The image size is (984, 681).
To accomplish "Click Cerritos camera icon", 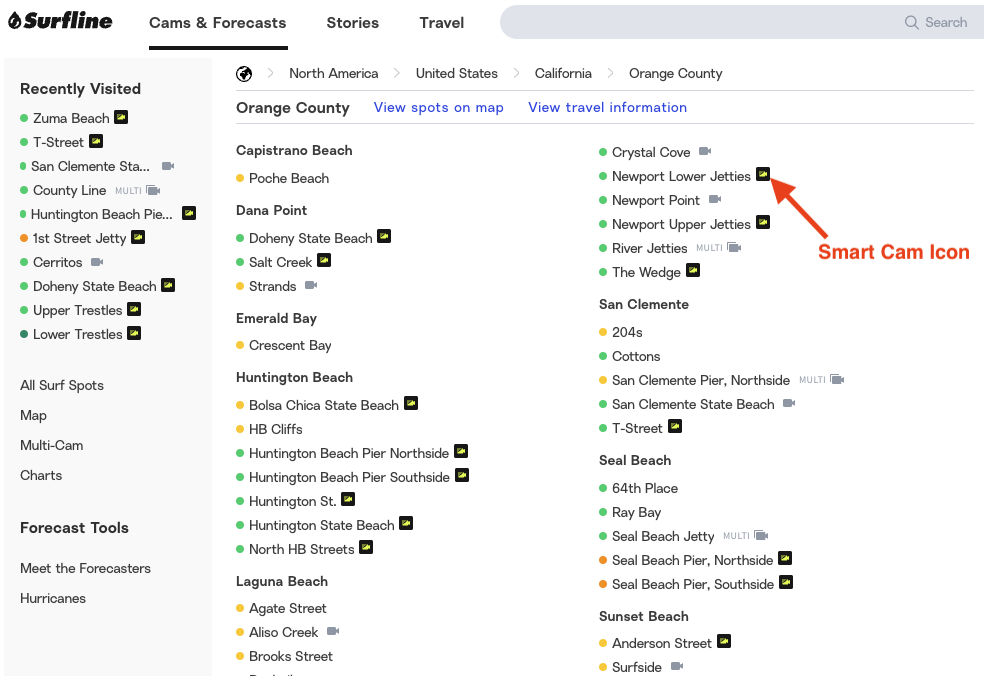I will click(97, 262).
